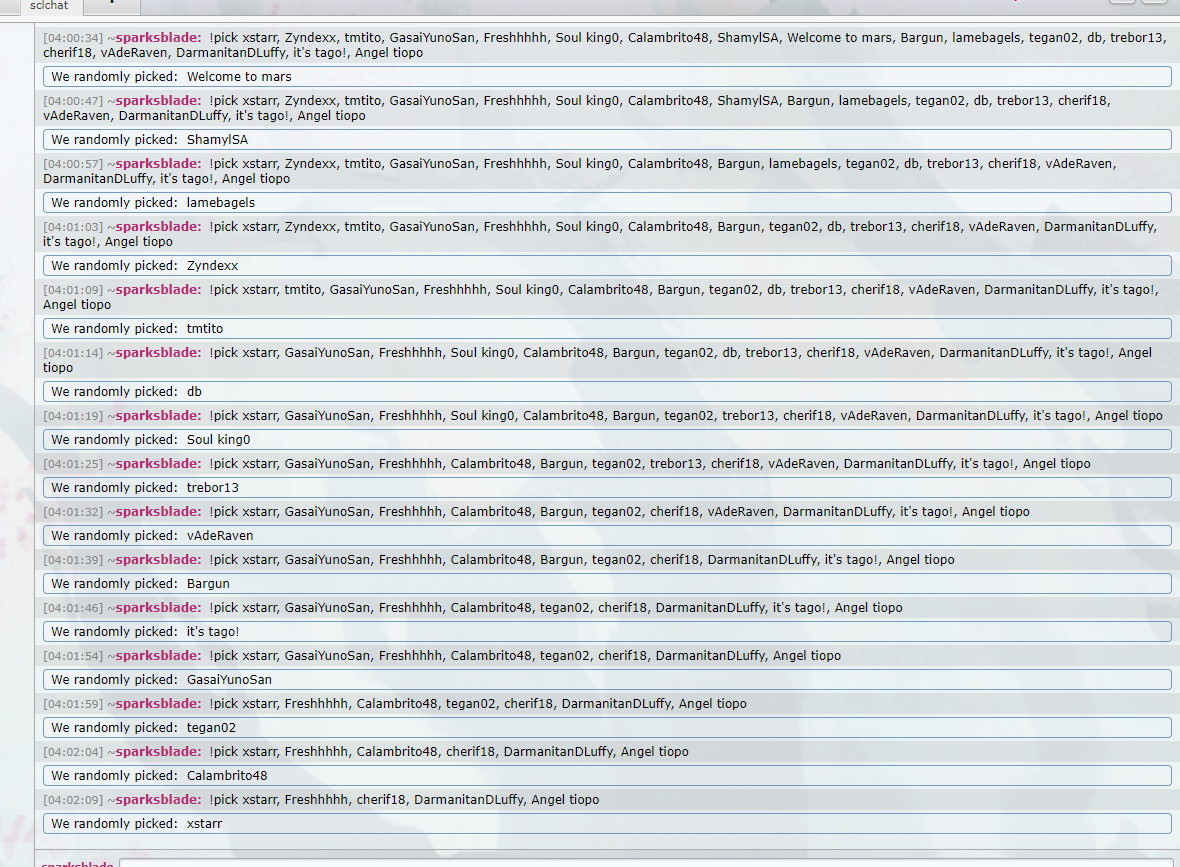
Task: Click the 04:01:39 timestamp
Action: (73, 560)
